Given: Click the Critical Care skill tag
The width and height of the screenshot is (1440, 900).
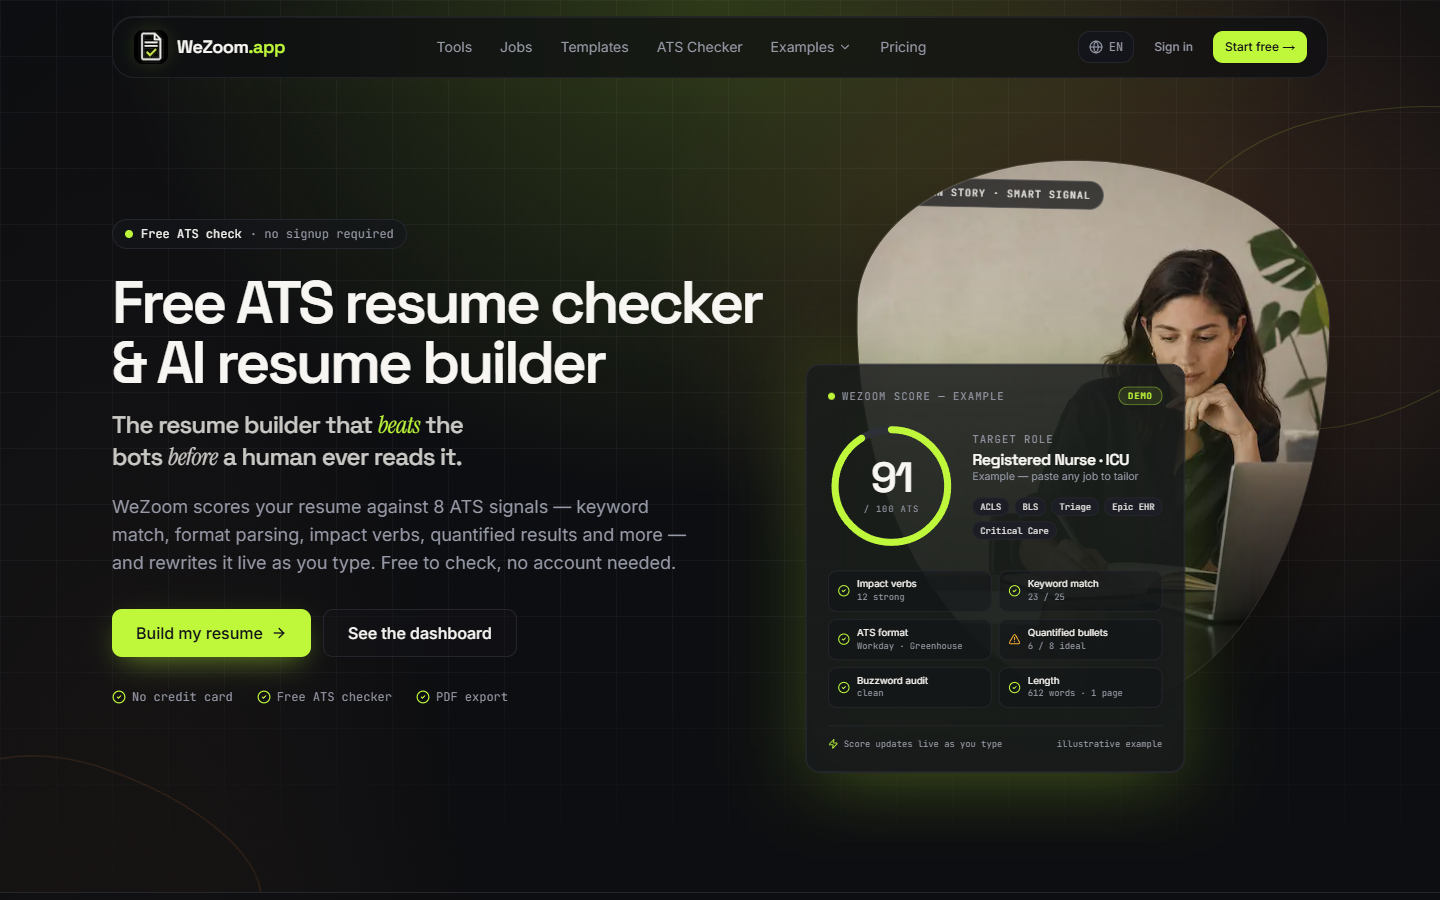Looking at the screenshot, I should 1014,531.
